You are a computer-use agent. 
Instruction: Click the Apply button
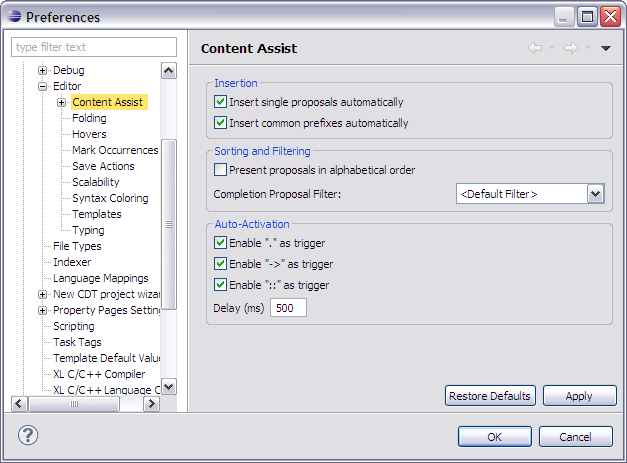(580, 396)
